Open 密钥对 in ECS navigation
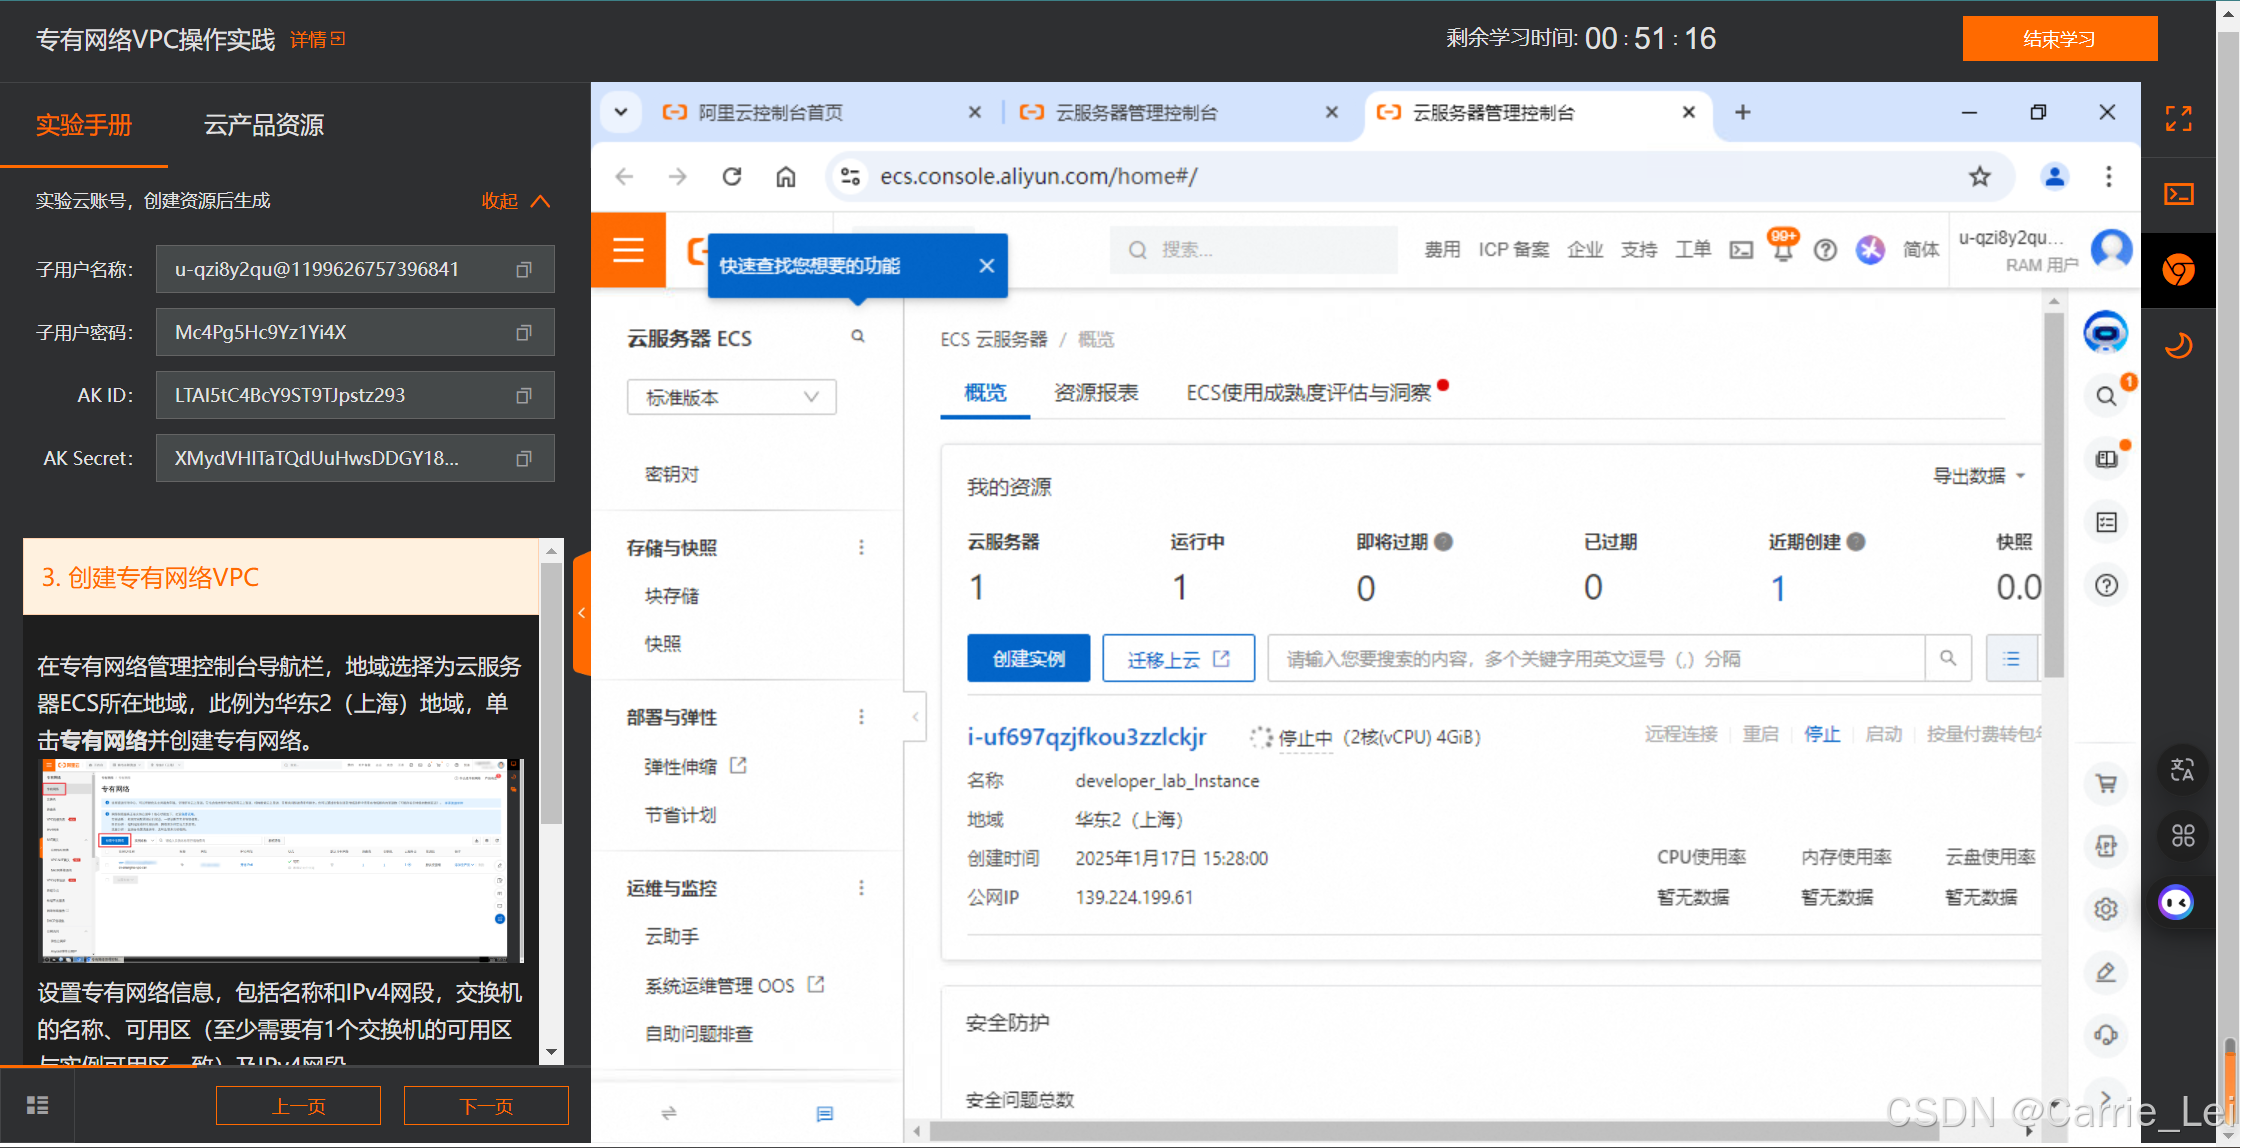The width and height of the screenshot is (2241, 1148). pyautogui.click(x=672, y=475)
